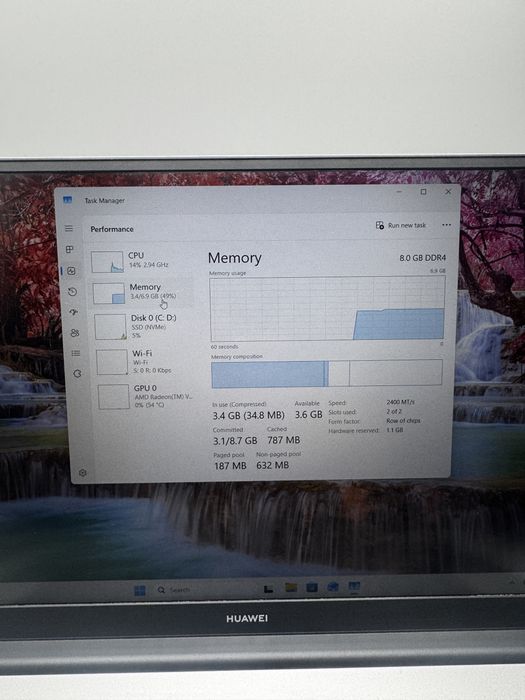Select the GPU 0 performance item
This screenshot has height=700, width=525.
point(147,396)
